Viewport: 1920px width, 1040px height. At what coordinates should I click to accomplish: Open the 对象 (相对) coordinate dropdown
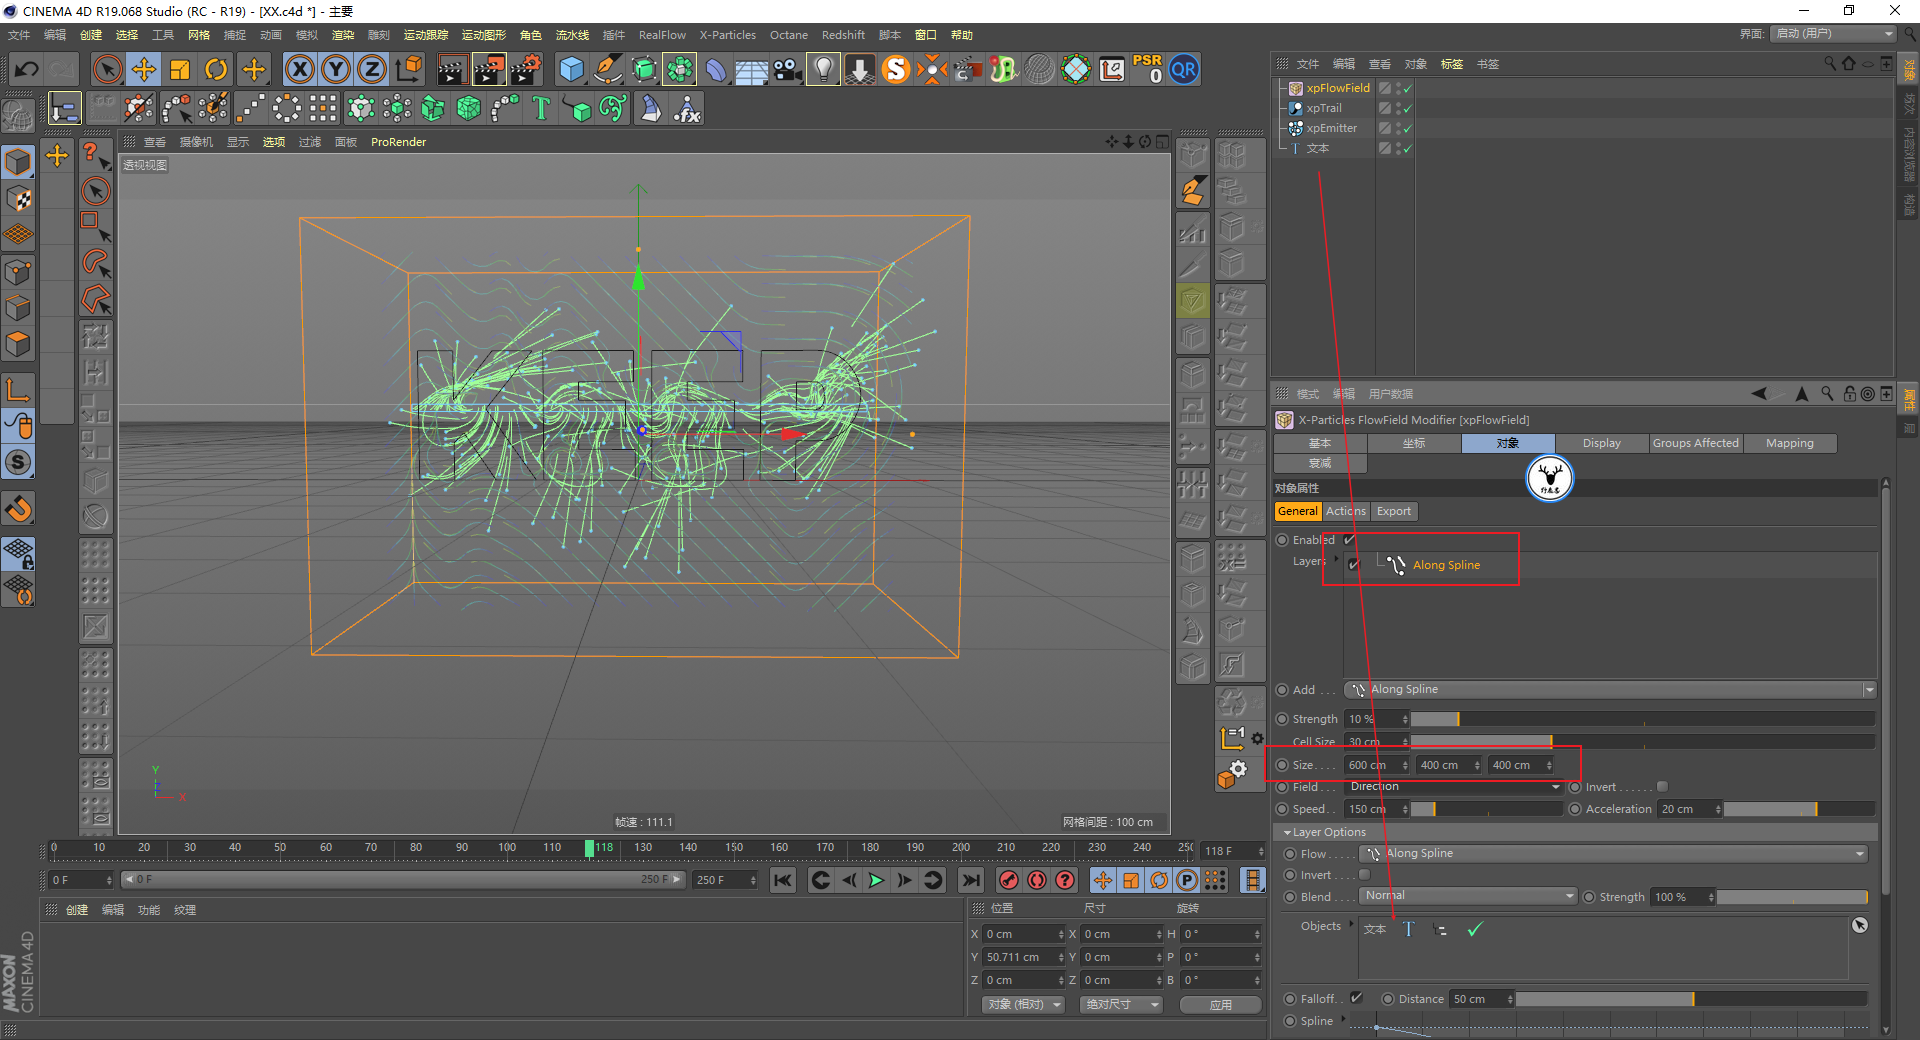click(1024, 1005)
